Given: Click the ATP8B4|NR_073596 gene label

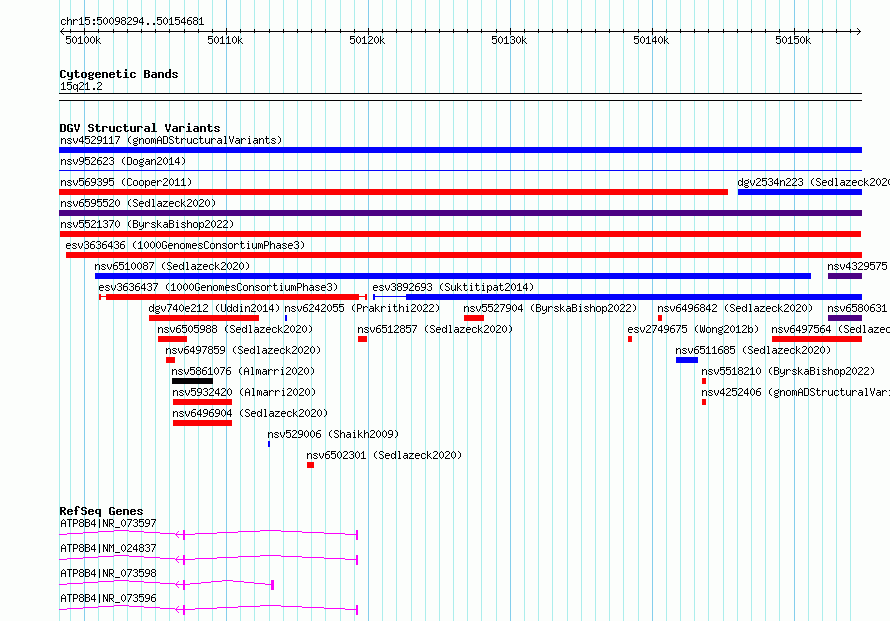Looking at the screenshot, I should click(108, 598).
